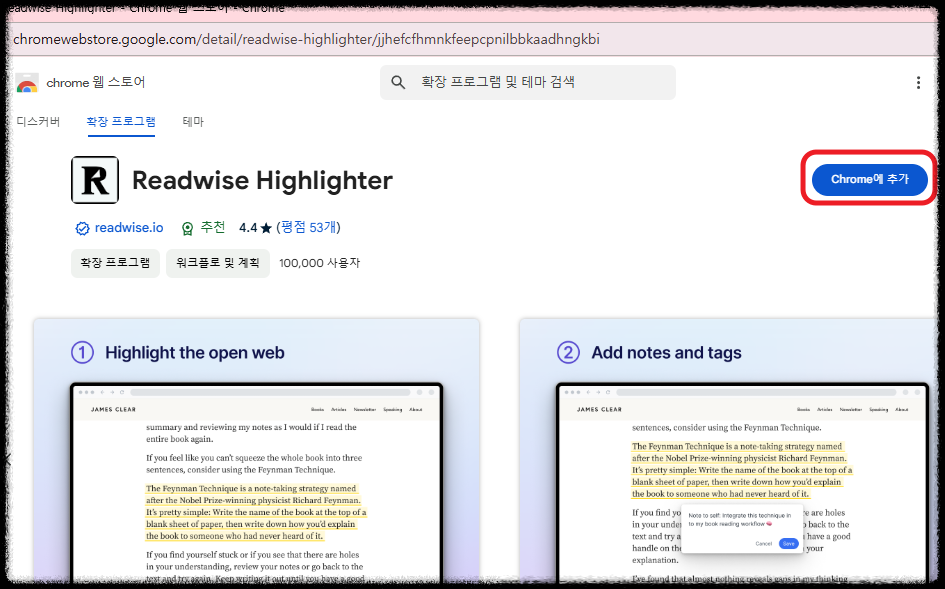The image size is (945, 589).
Task: Click the 워크플로 및 계획 category chip
Action: coord(218,263)
